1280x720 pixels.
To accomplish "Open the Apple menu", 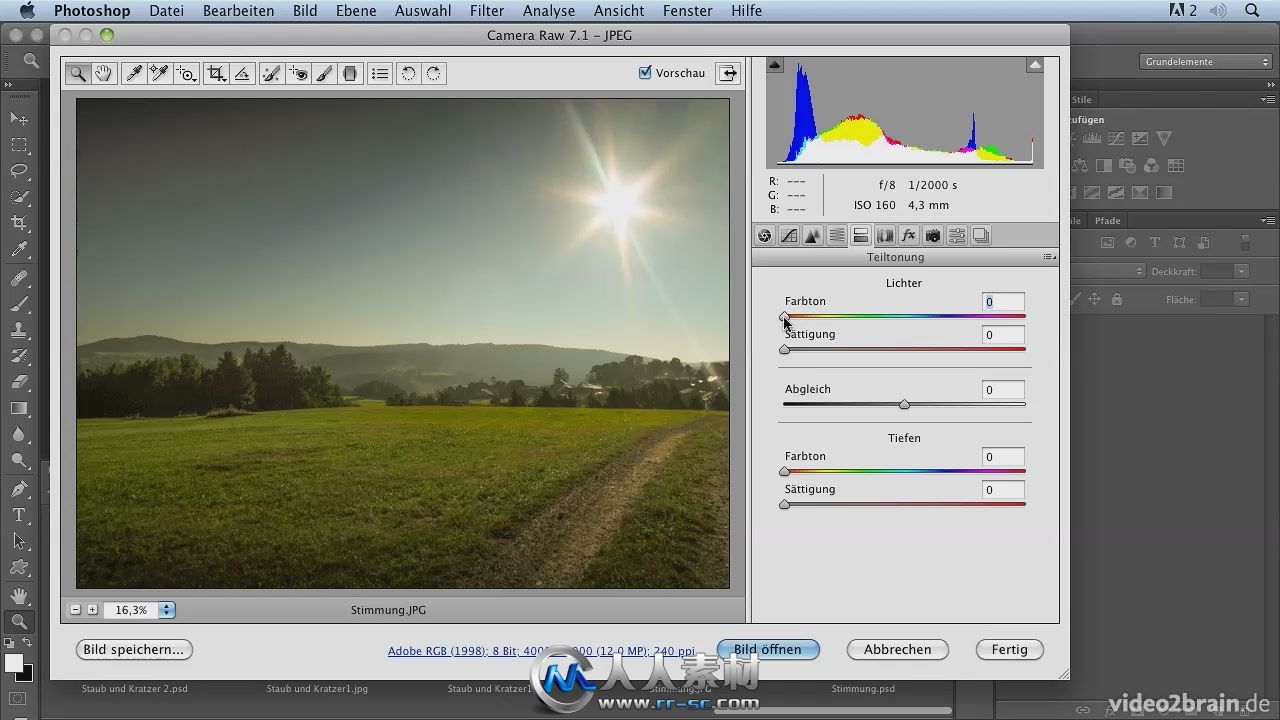I will pos(27,11).
